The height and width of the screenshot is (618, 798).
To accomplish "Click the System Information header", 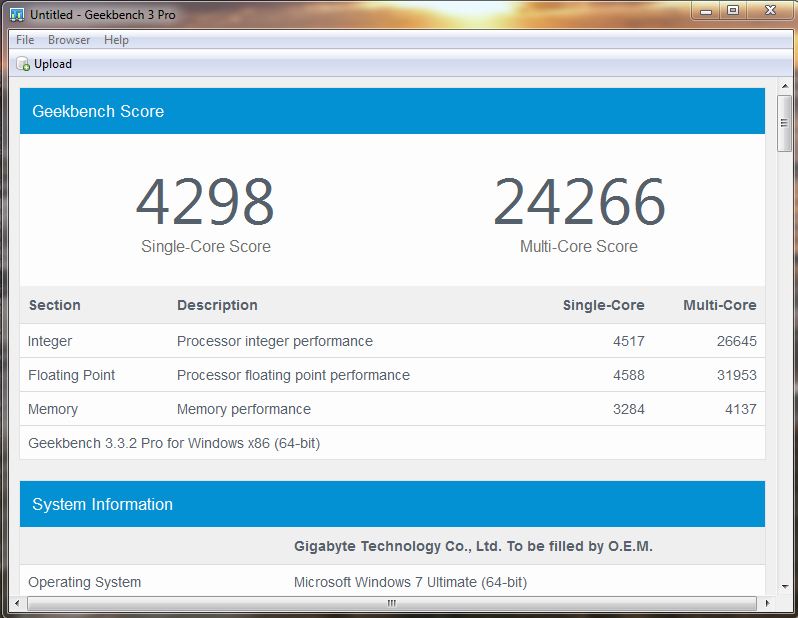I will (x=392, y=504).
